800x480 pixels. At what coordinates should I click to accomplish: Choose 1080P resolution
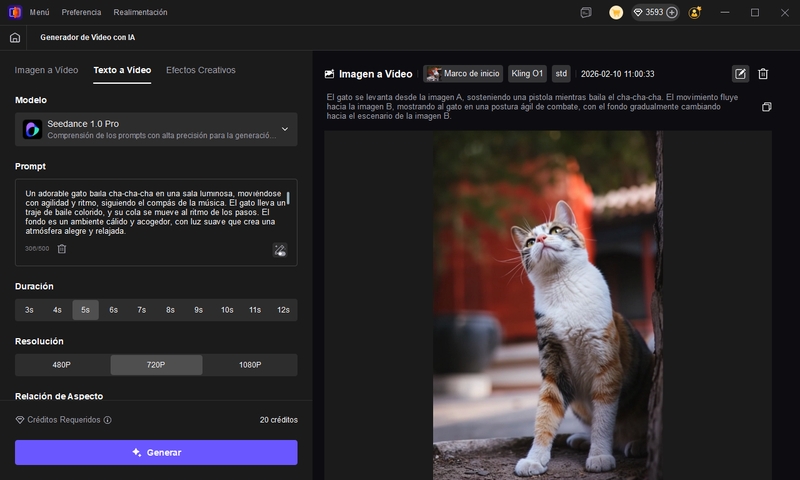point(250,365)
